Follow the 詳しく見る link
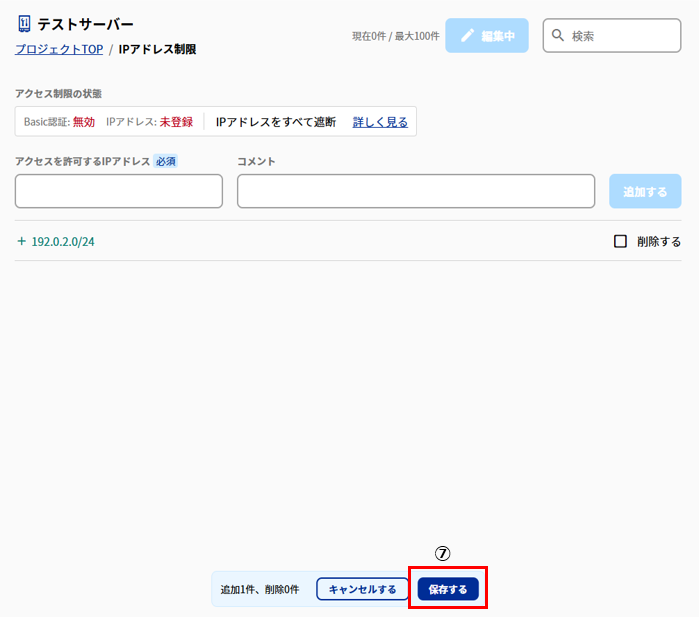Viewport: 699px width, 617px height. click(x=380, y=122)
